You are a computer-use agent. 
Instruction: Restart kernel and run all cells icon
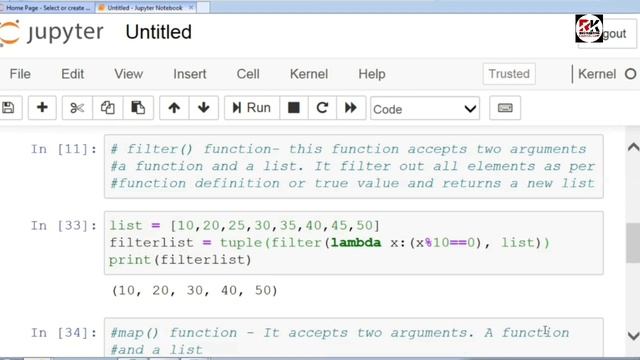point(351,108)
